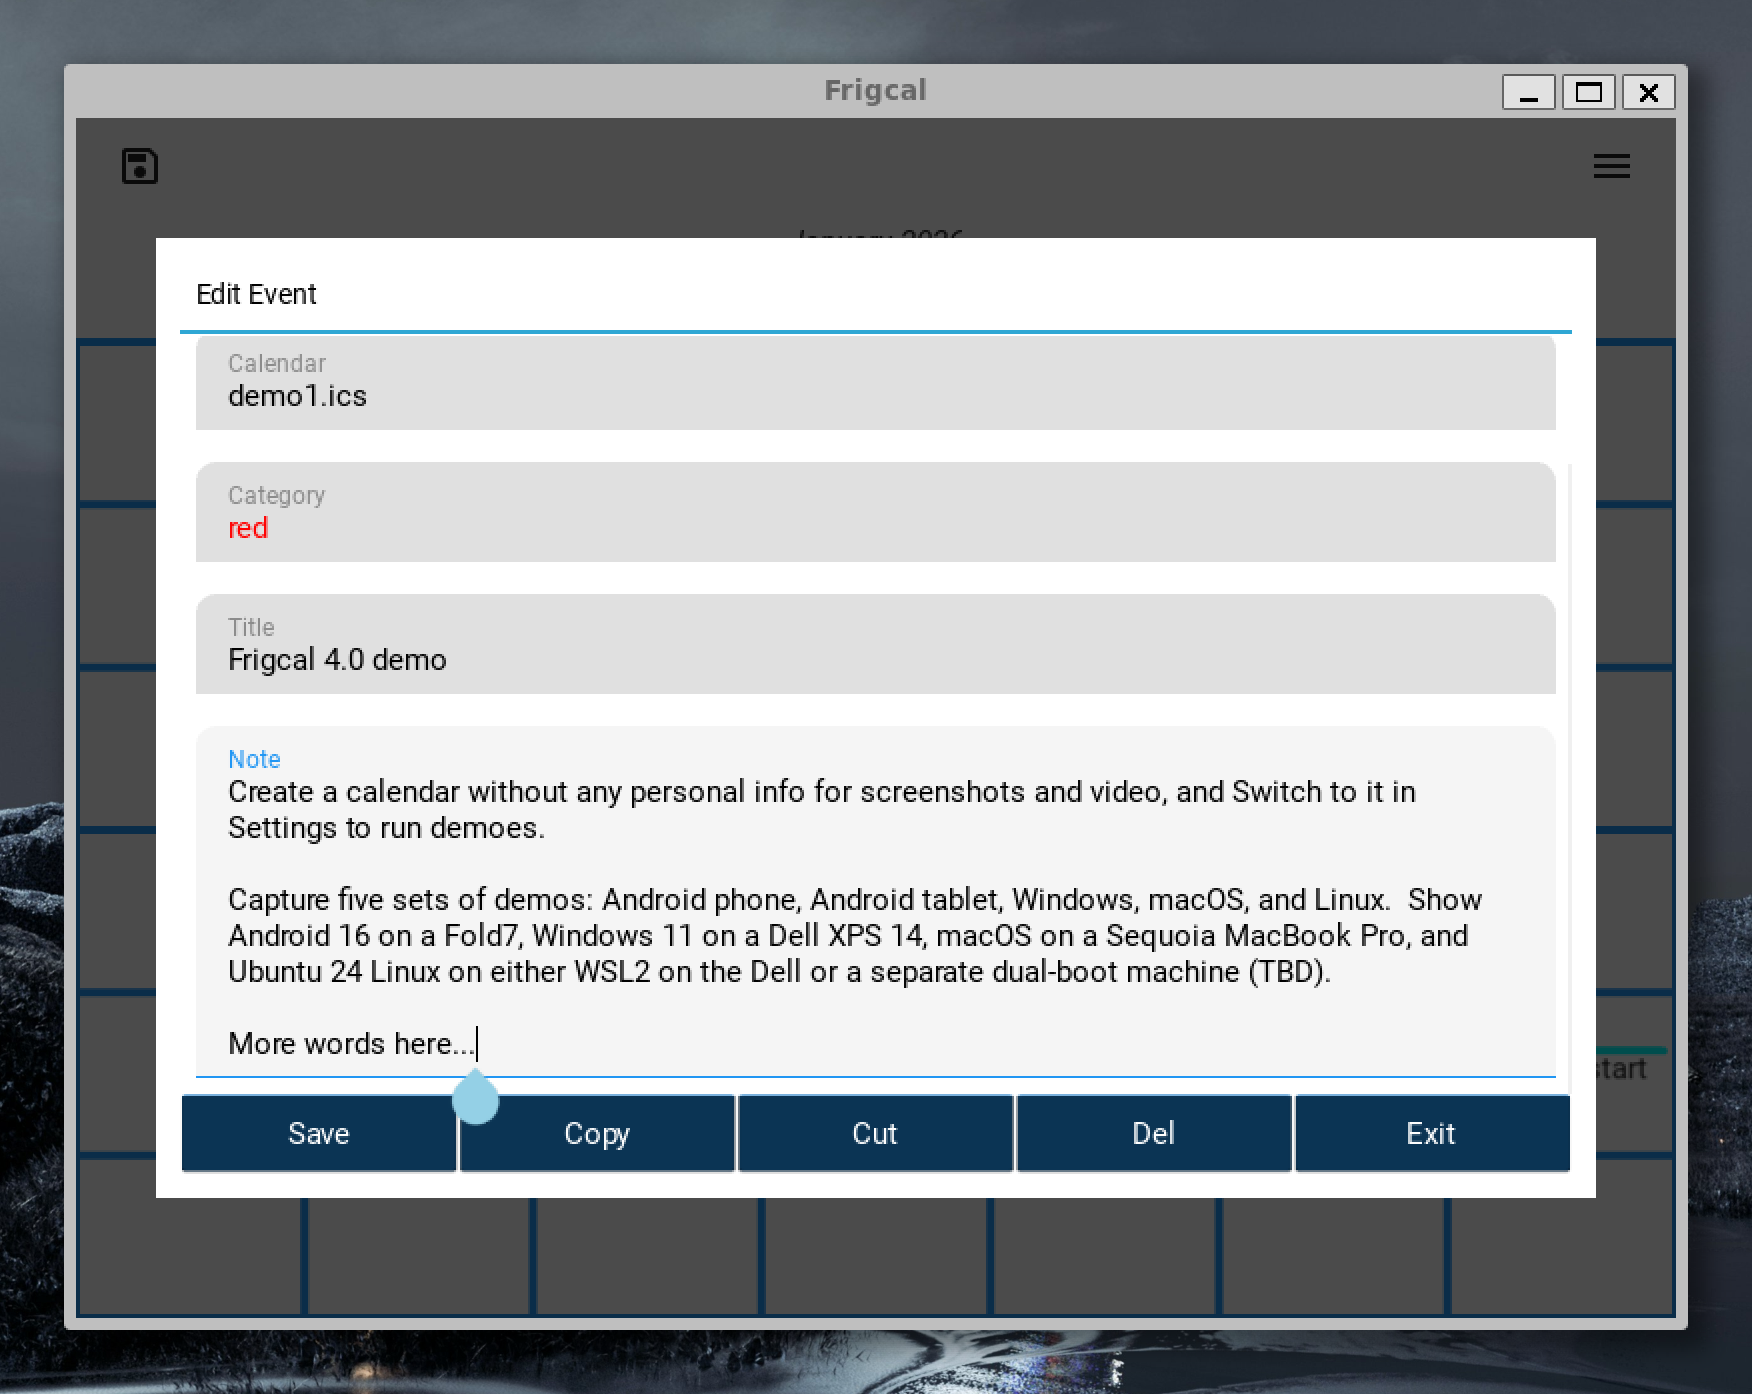Click the Del button
Screen dimensions: 1752x1394
click(1153, 1133)
